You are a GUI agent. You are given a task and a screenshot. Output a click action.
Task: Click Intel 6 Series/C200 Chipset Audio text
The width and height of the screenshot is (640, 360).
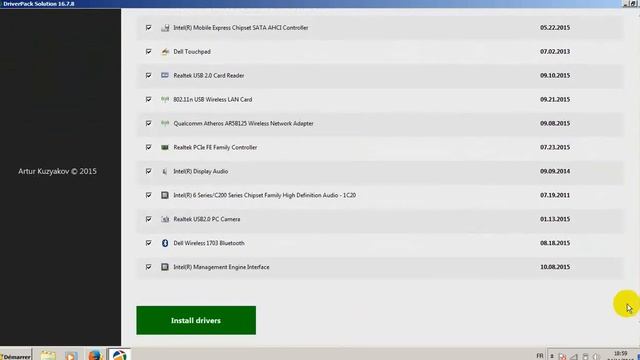pyautogui.click(x=264, y=195)
